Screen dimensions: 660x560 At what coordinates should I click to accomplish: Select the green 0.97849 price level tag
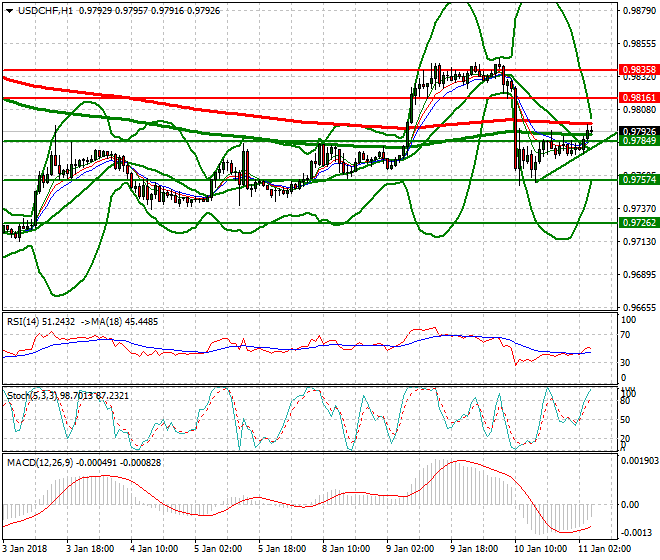click(x=639, y=141)
